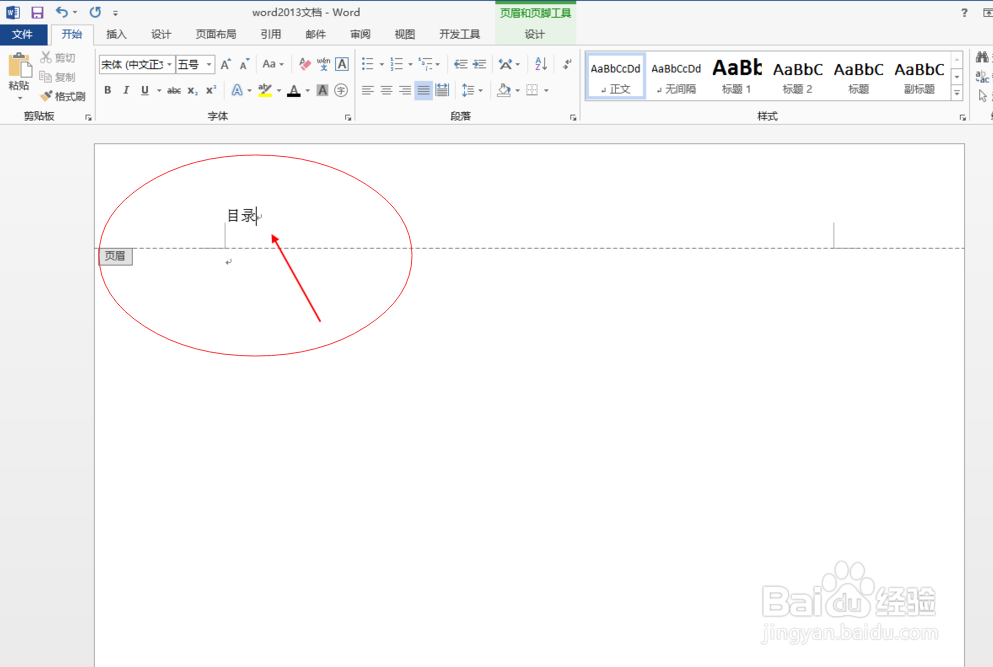993x667 pixels.
Task: Apply a character border
Action: pyautogui.click(x=342, y=64)
